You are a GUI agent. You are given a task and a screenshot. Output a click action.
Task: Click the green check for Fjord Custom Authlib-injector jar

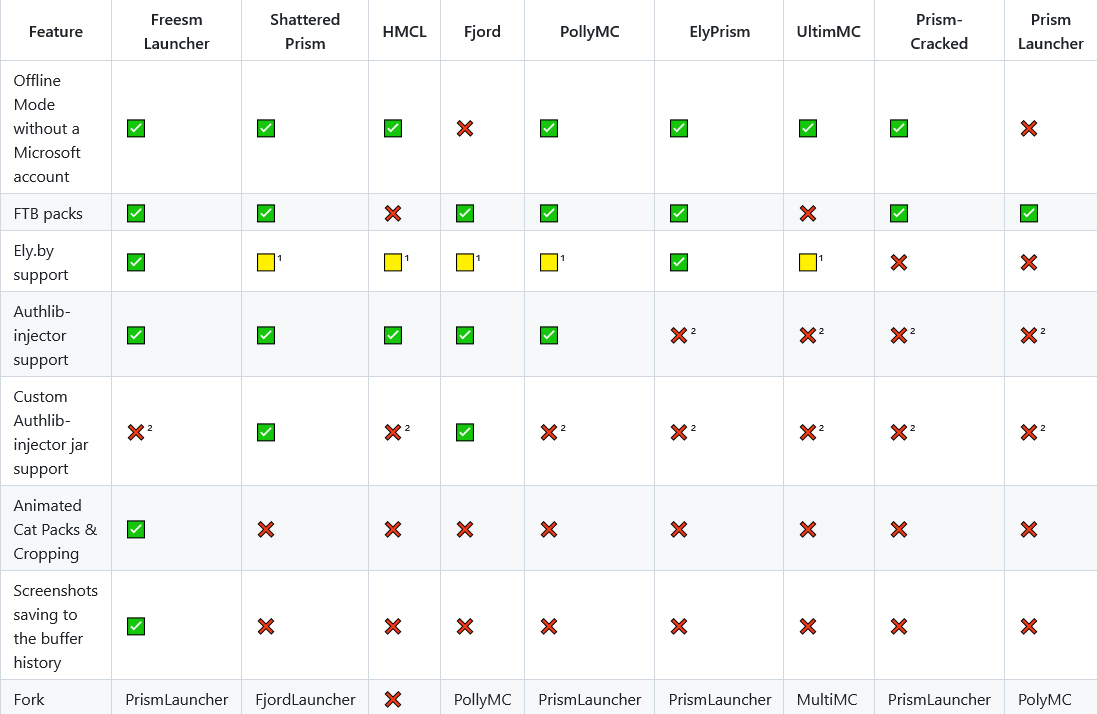click(x=465, y=432)
